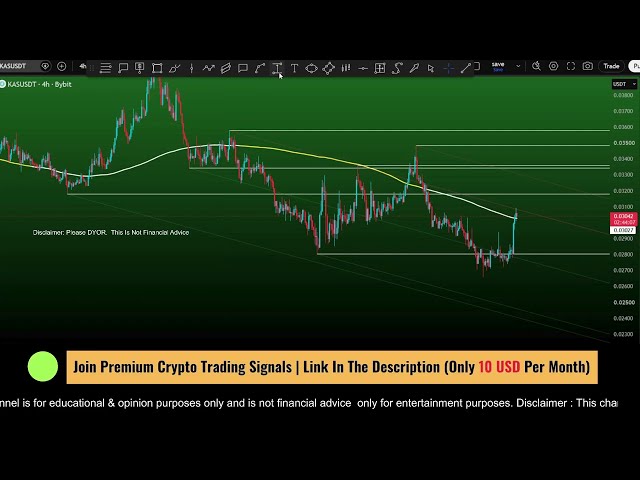
Task: Select the arrow cursor pointer tool
Action: (431, 68)
